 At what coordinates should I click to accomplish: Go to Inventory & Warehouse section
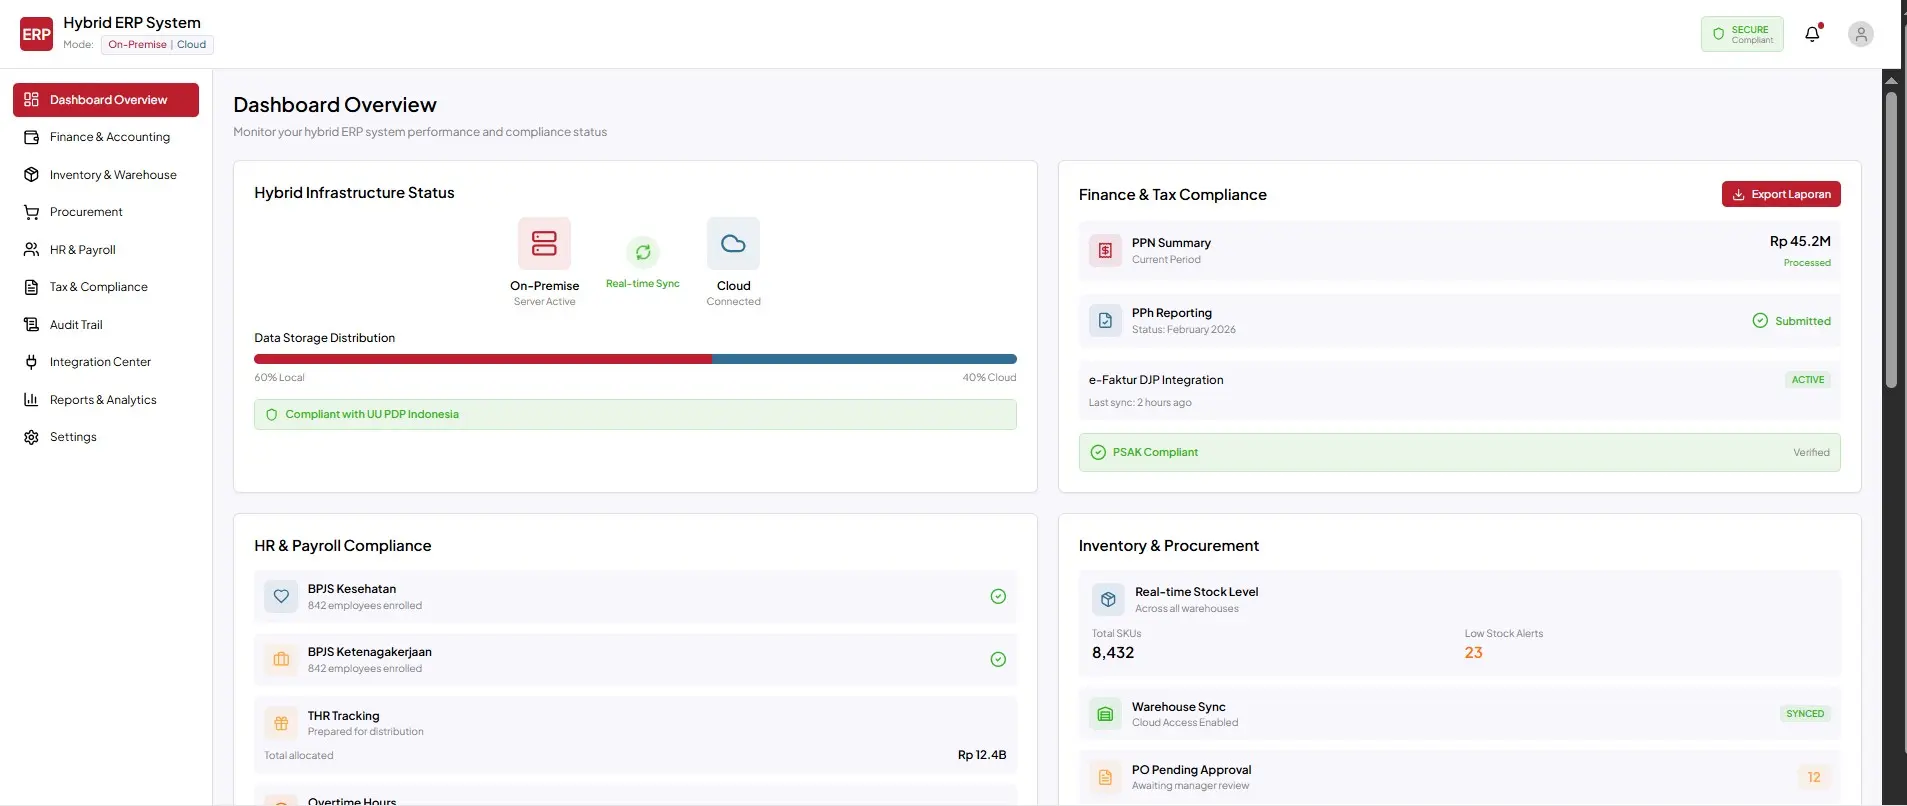106,175
